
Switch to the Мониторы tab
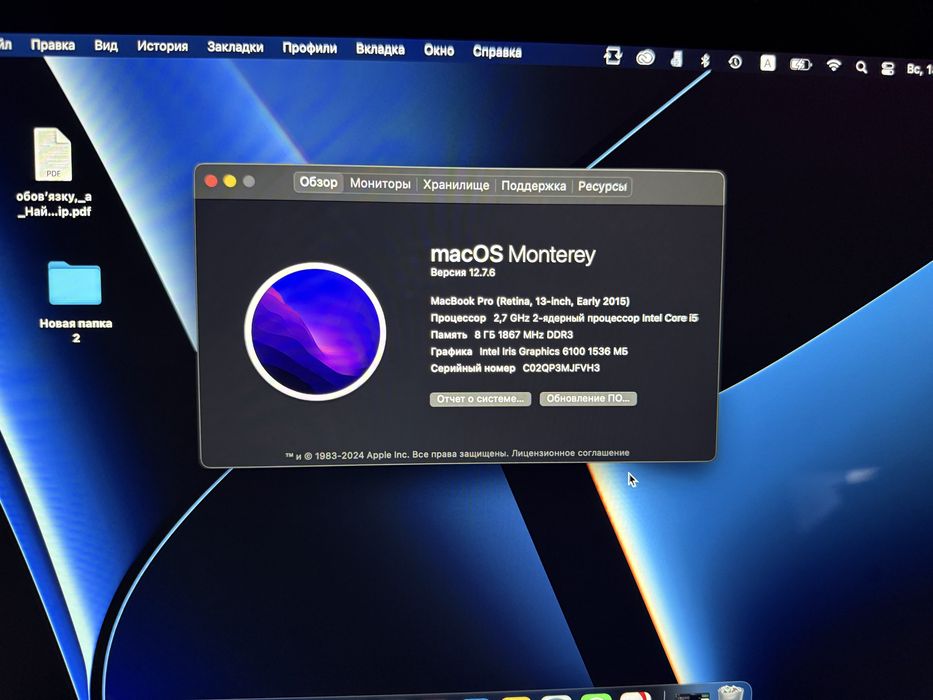point(380,183)
